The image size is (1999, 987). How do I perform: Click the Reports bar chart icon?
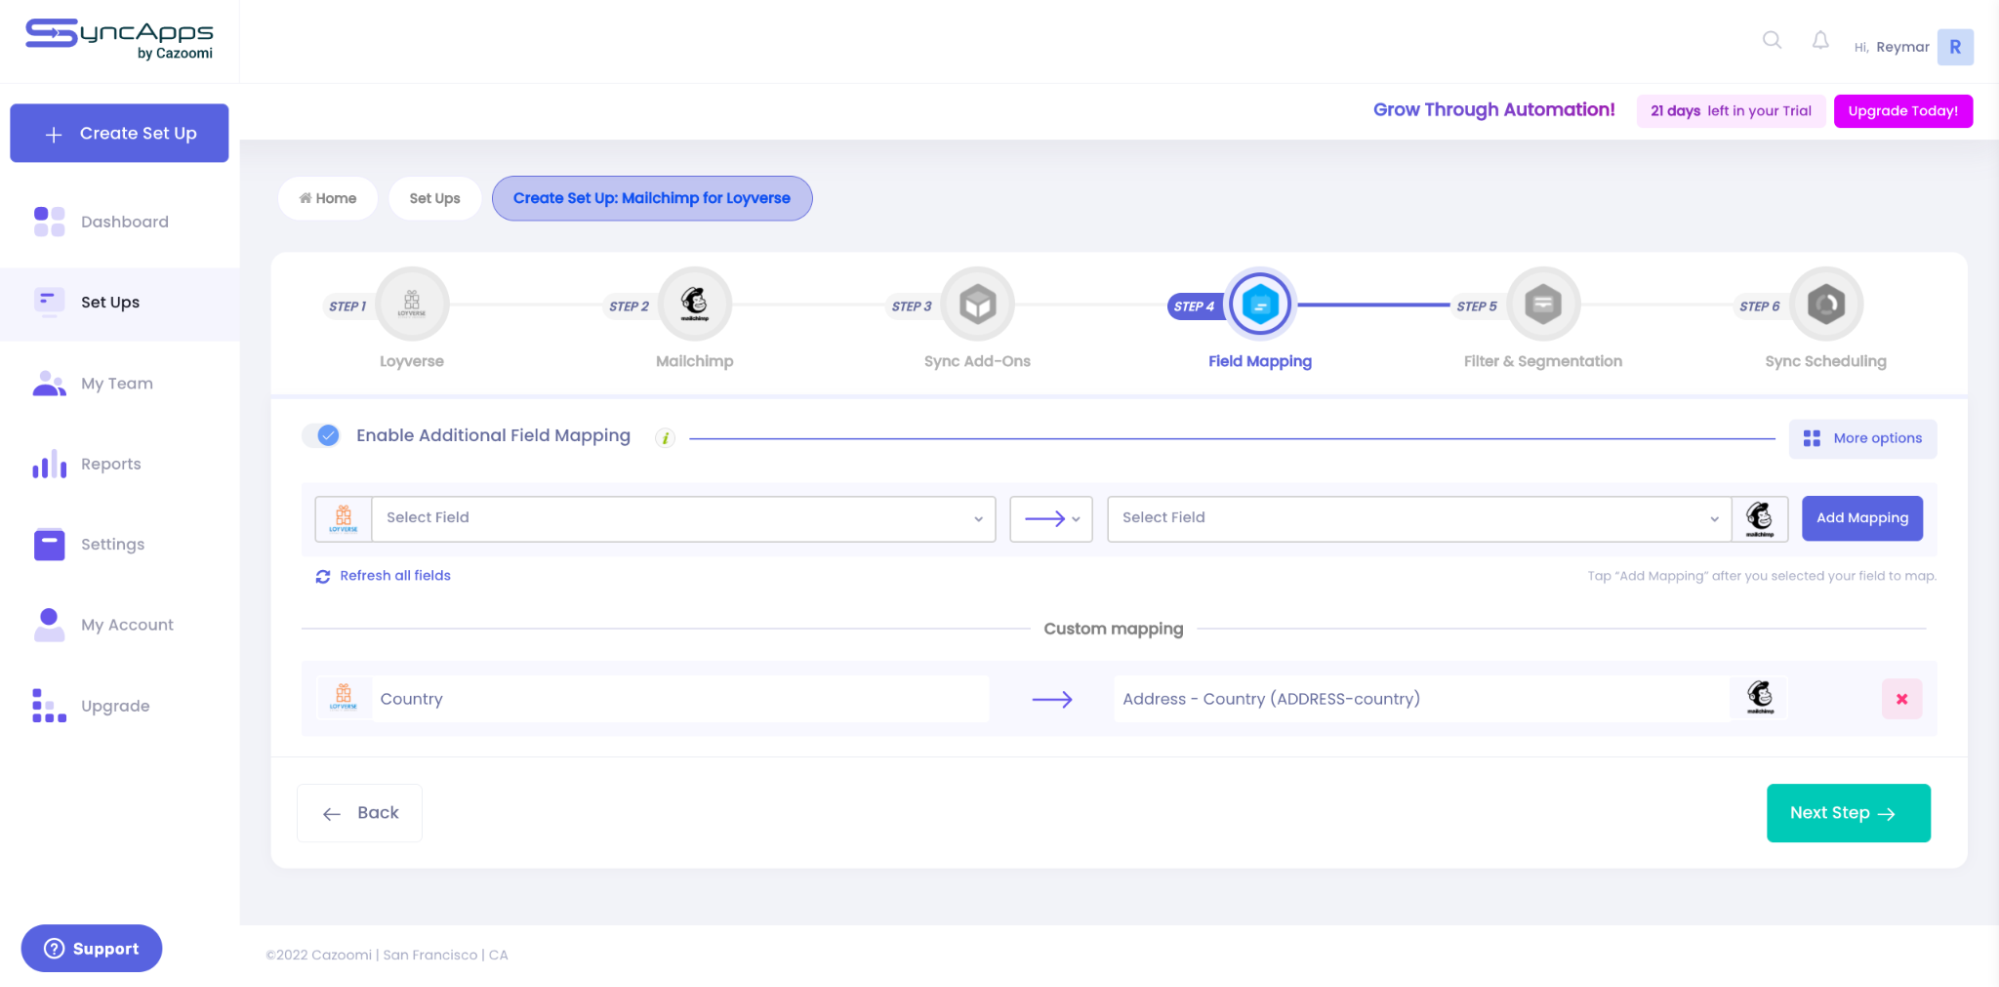49,463
